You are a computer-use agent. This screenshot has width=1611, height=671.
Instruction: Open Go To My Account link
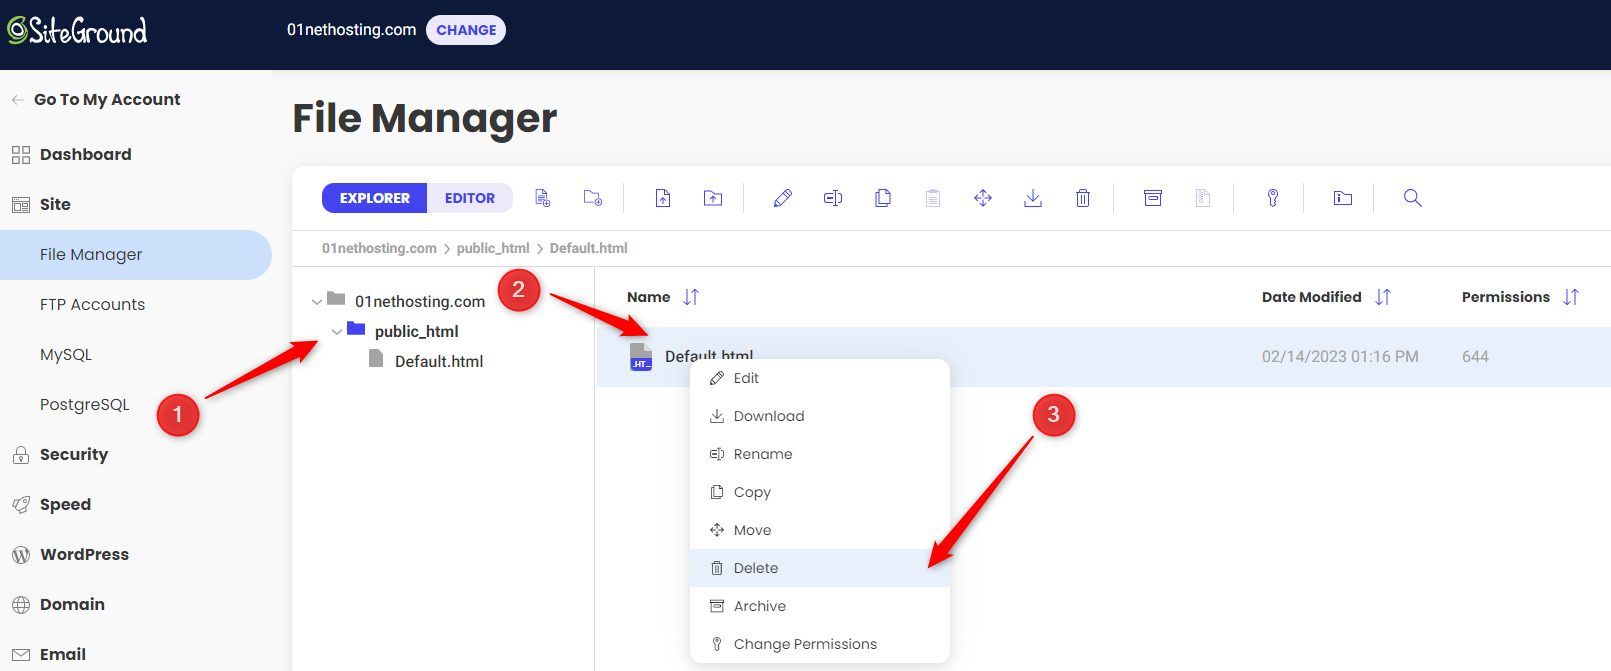click(x=107, y=99)
